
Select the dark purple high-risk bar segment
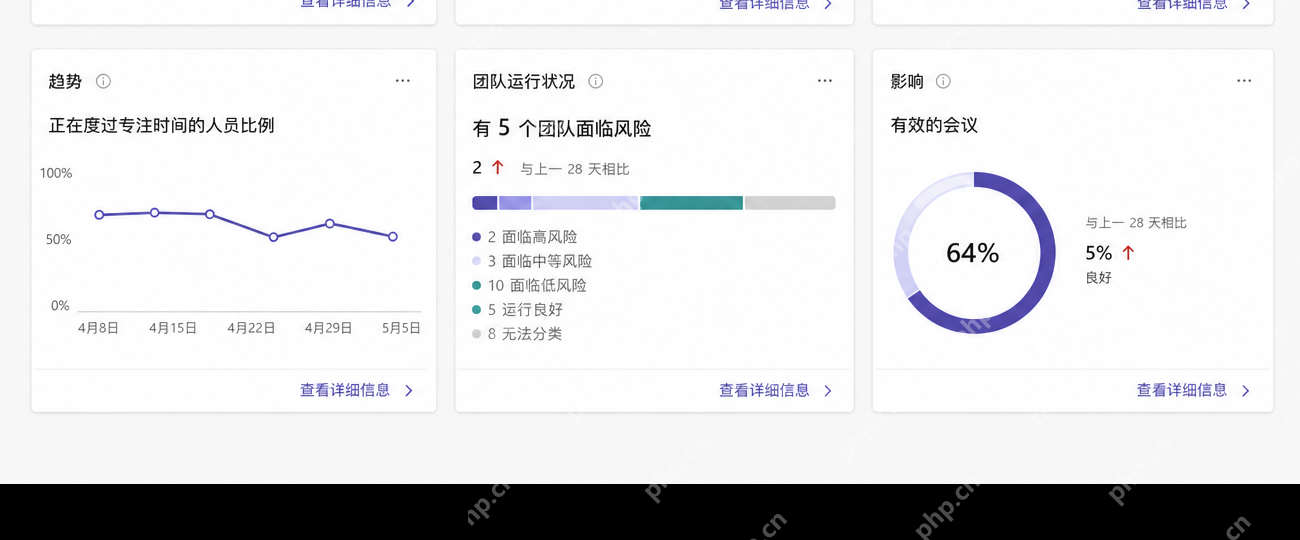485,203
